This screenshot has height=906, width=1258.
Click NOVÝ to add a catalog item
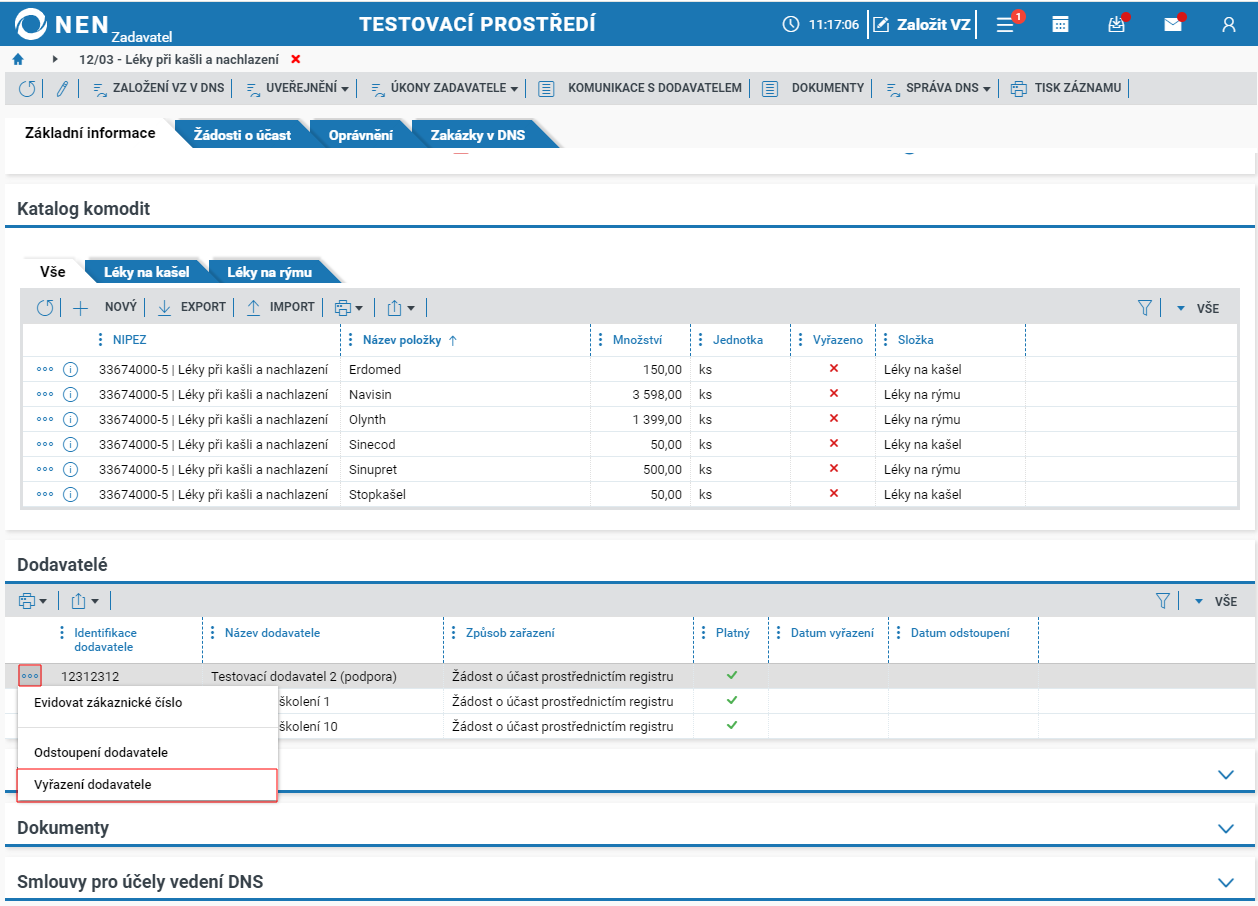(x=105, y=307)
